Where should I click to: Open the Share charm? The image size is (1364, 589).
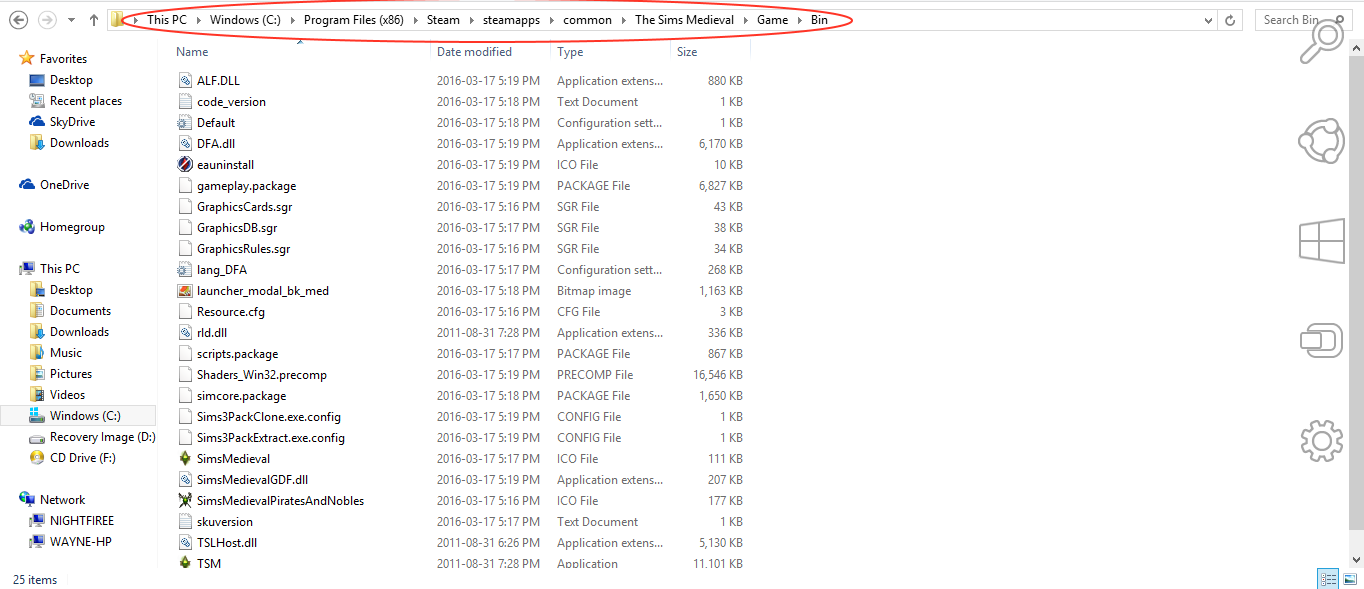point(1321,141)
